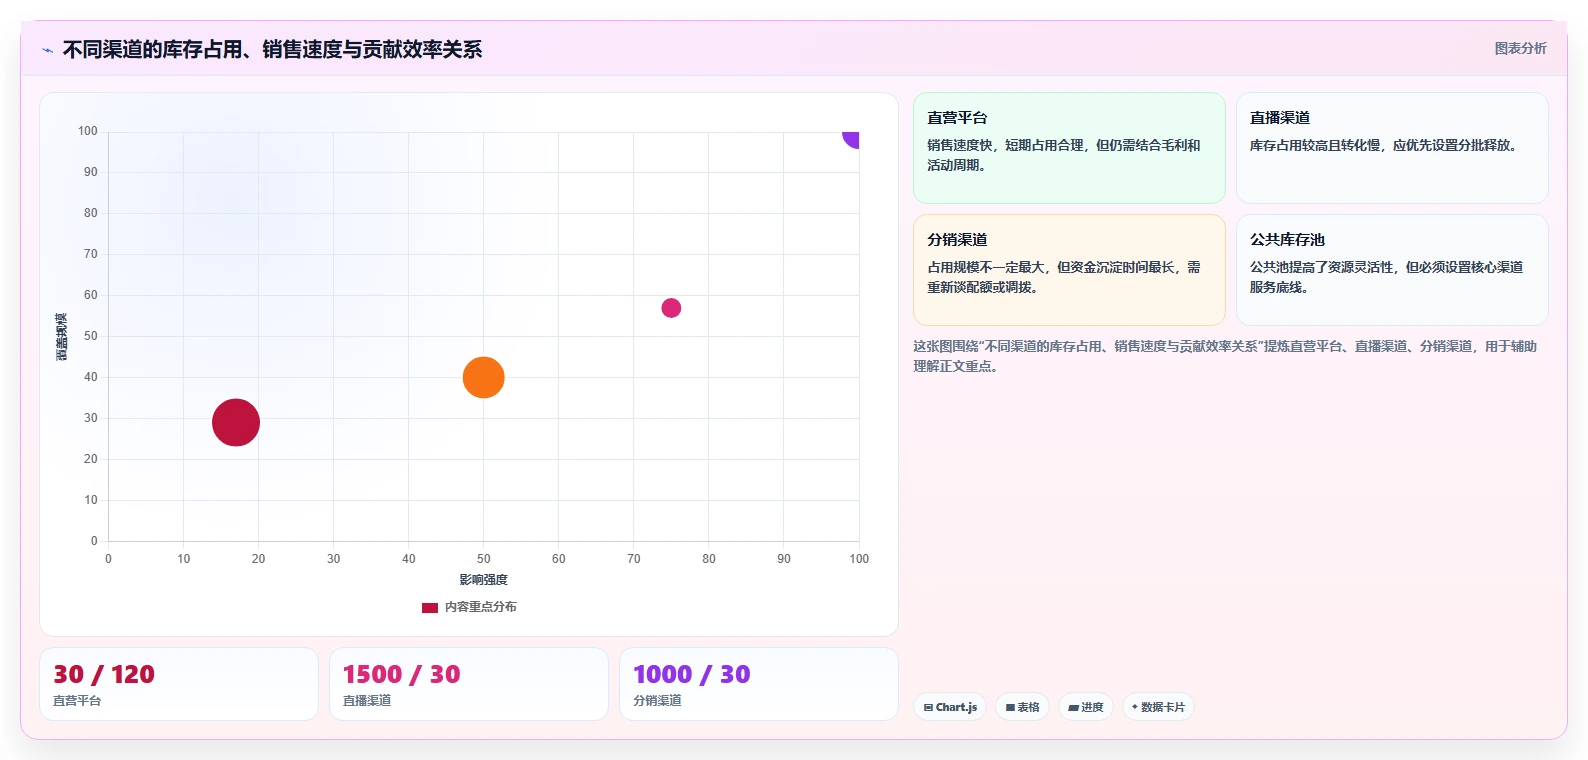Open the 分销渠道 insight card
This screenshot has width=1588, height=760.
pos(1069,270)
